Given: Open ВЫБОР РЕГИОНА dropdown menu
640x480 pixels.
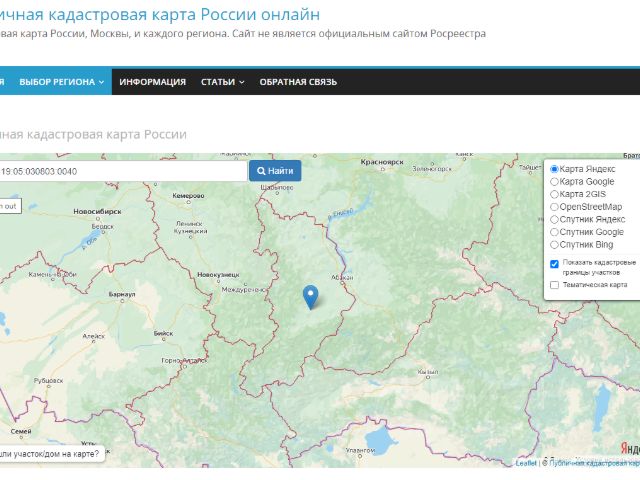Looking at the screenshot, I should [x=62, y=82].
